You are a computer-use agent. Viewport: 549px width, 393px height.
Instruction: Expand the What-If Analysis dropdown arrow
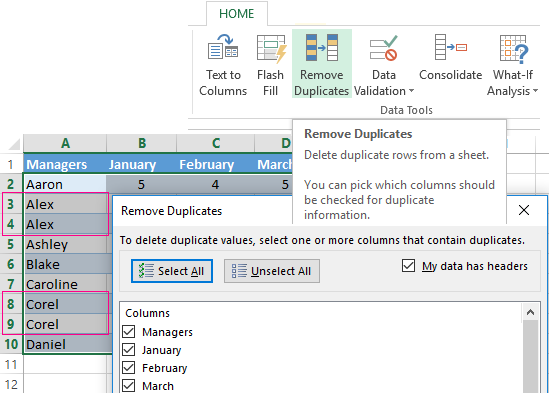pyautogui.click(x=535, y=91)
